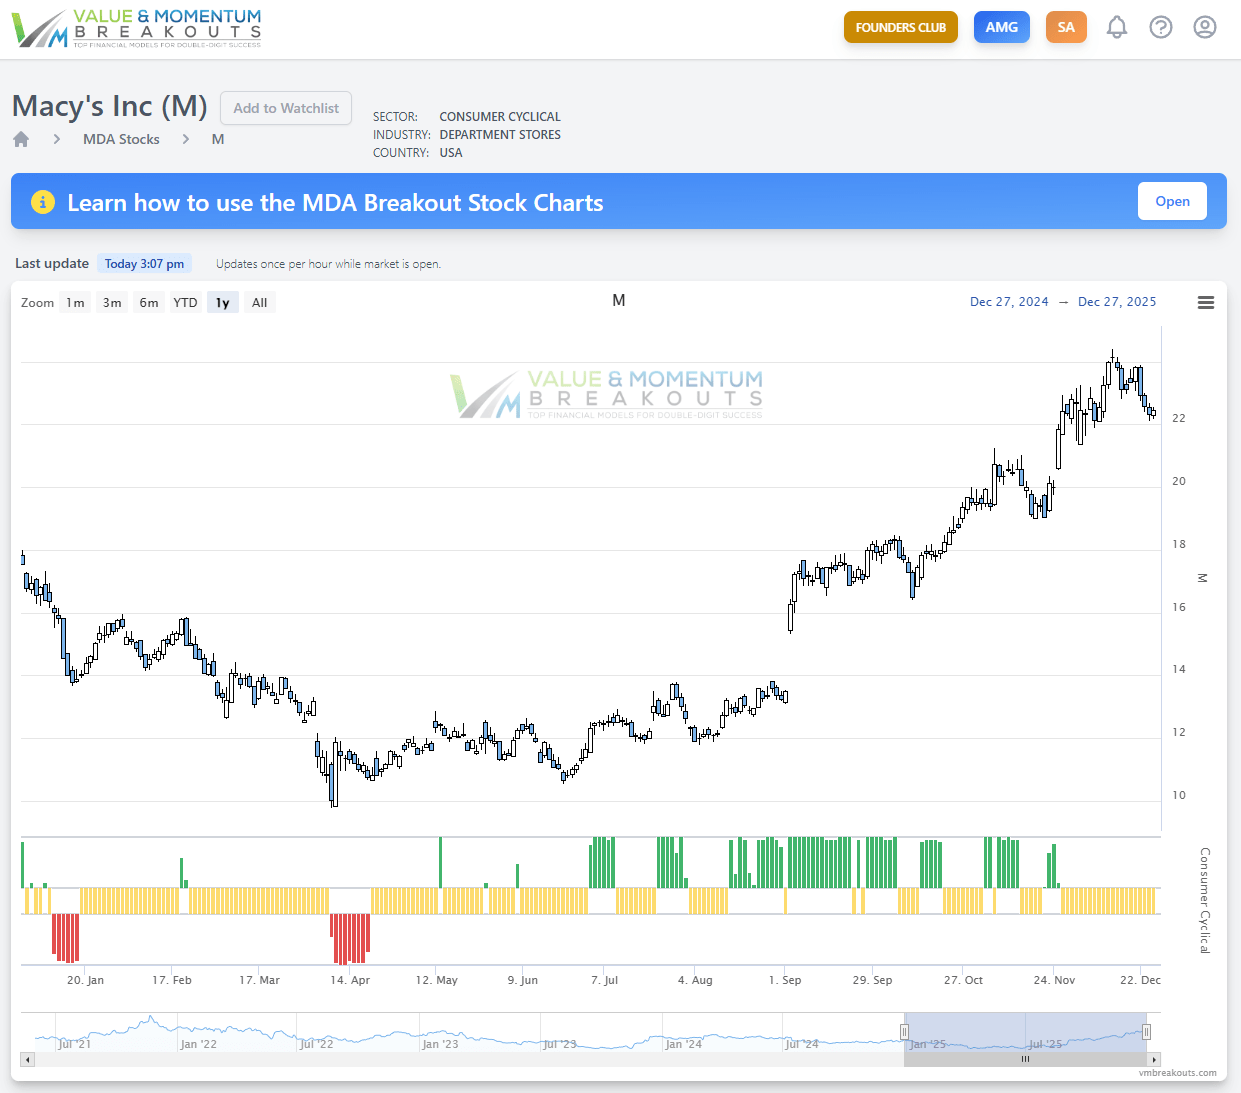Click the Dec 27, 2024 start date field
Screen dimensions: 1241x1093
pos(1009,302)
